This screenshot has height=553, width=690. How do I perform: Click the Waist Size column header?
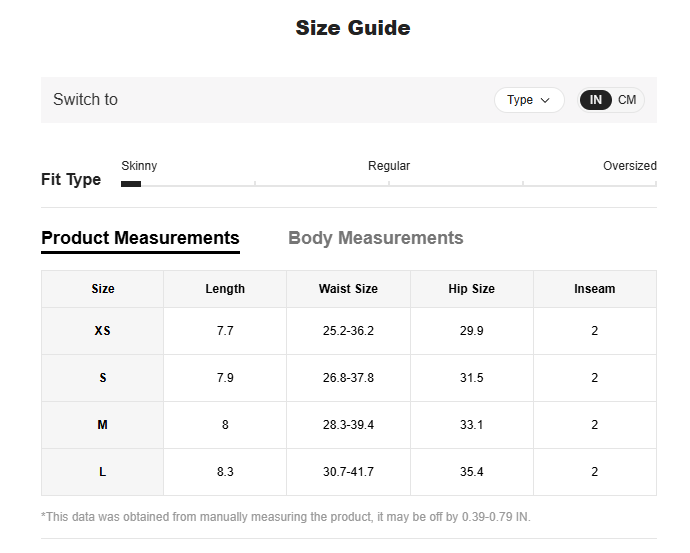[x=348, y=289]
